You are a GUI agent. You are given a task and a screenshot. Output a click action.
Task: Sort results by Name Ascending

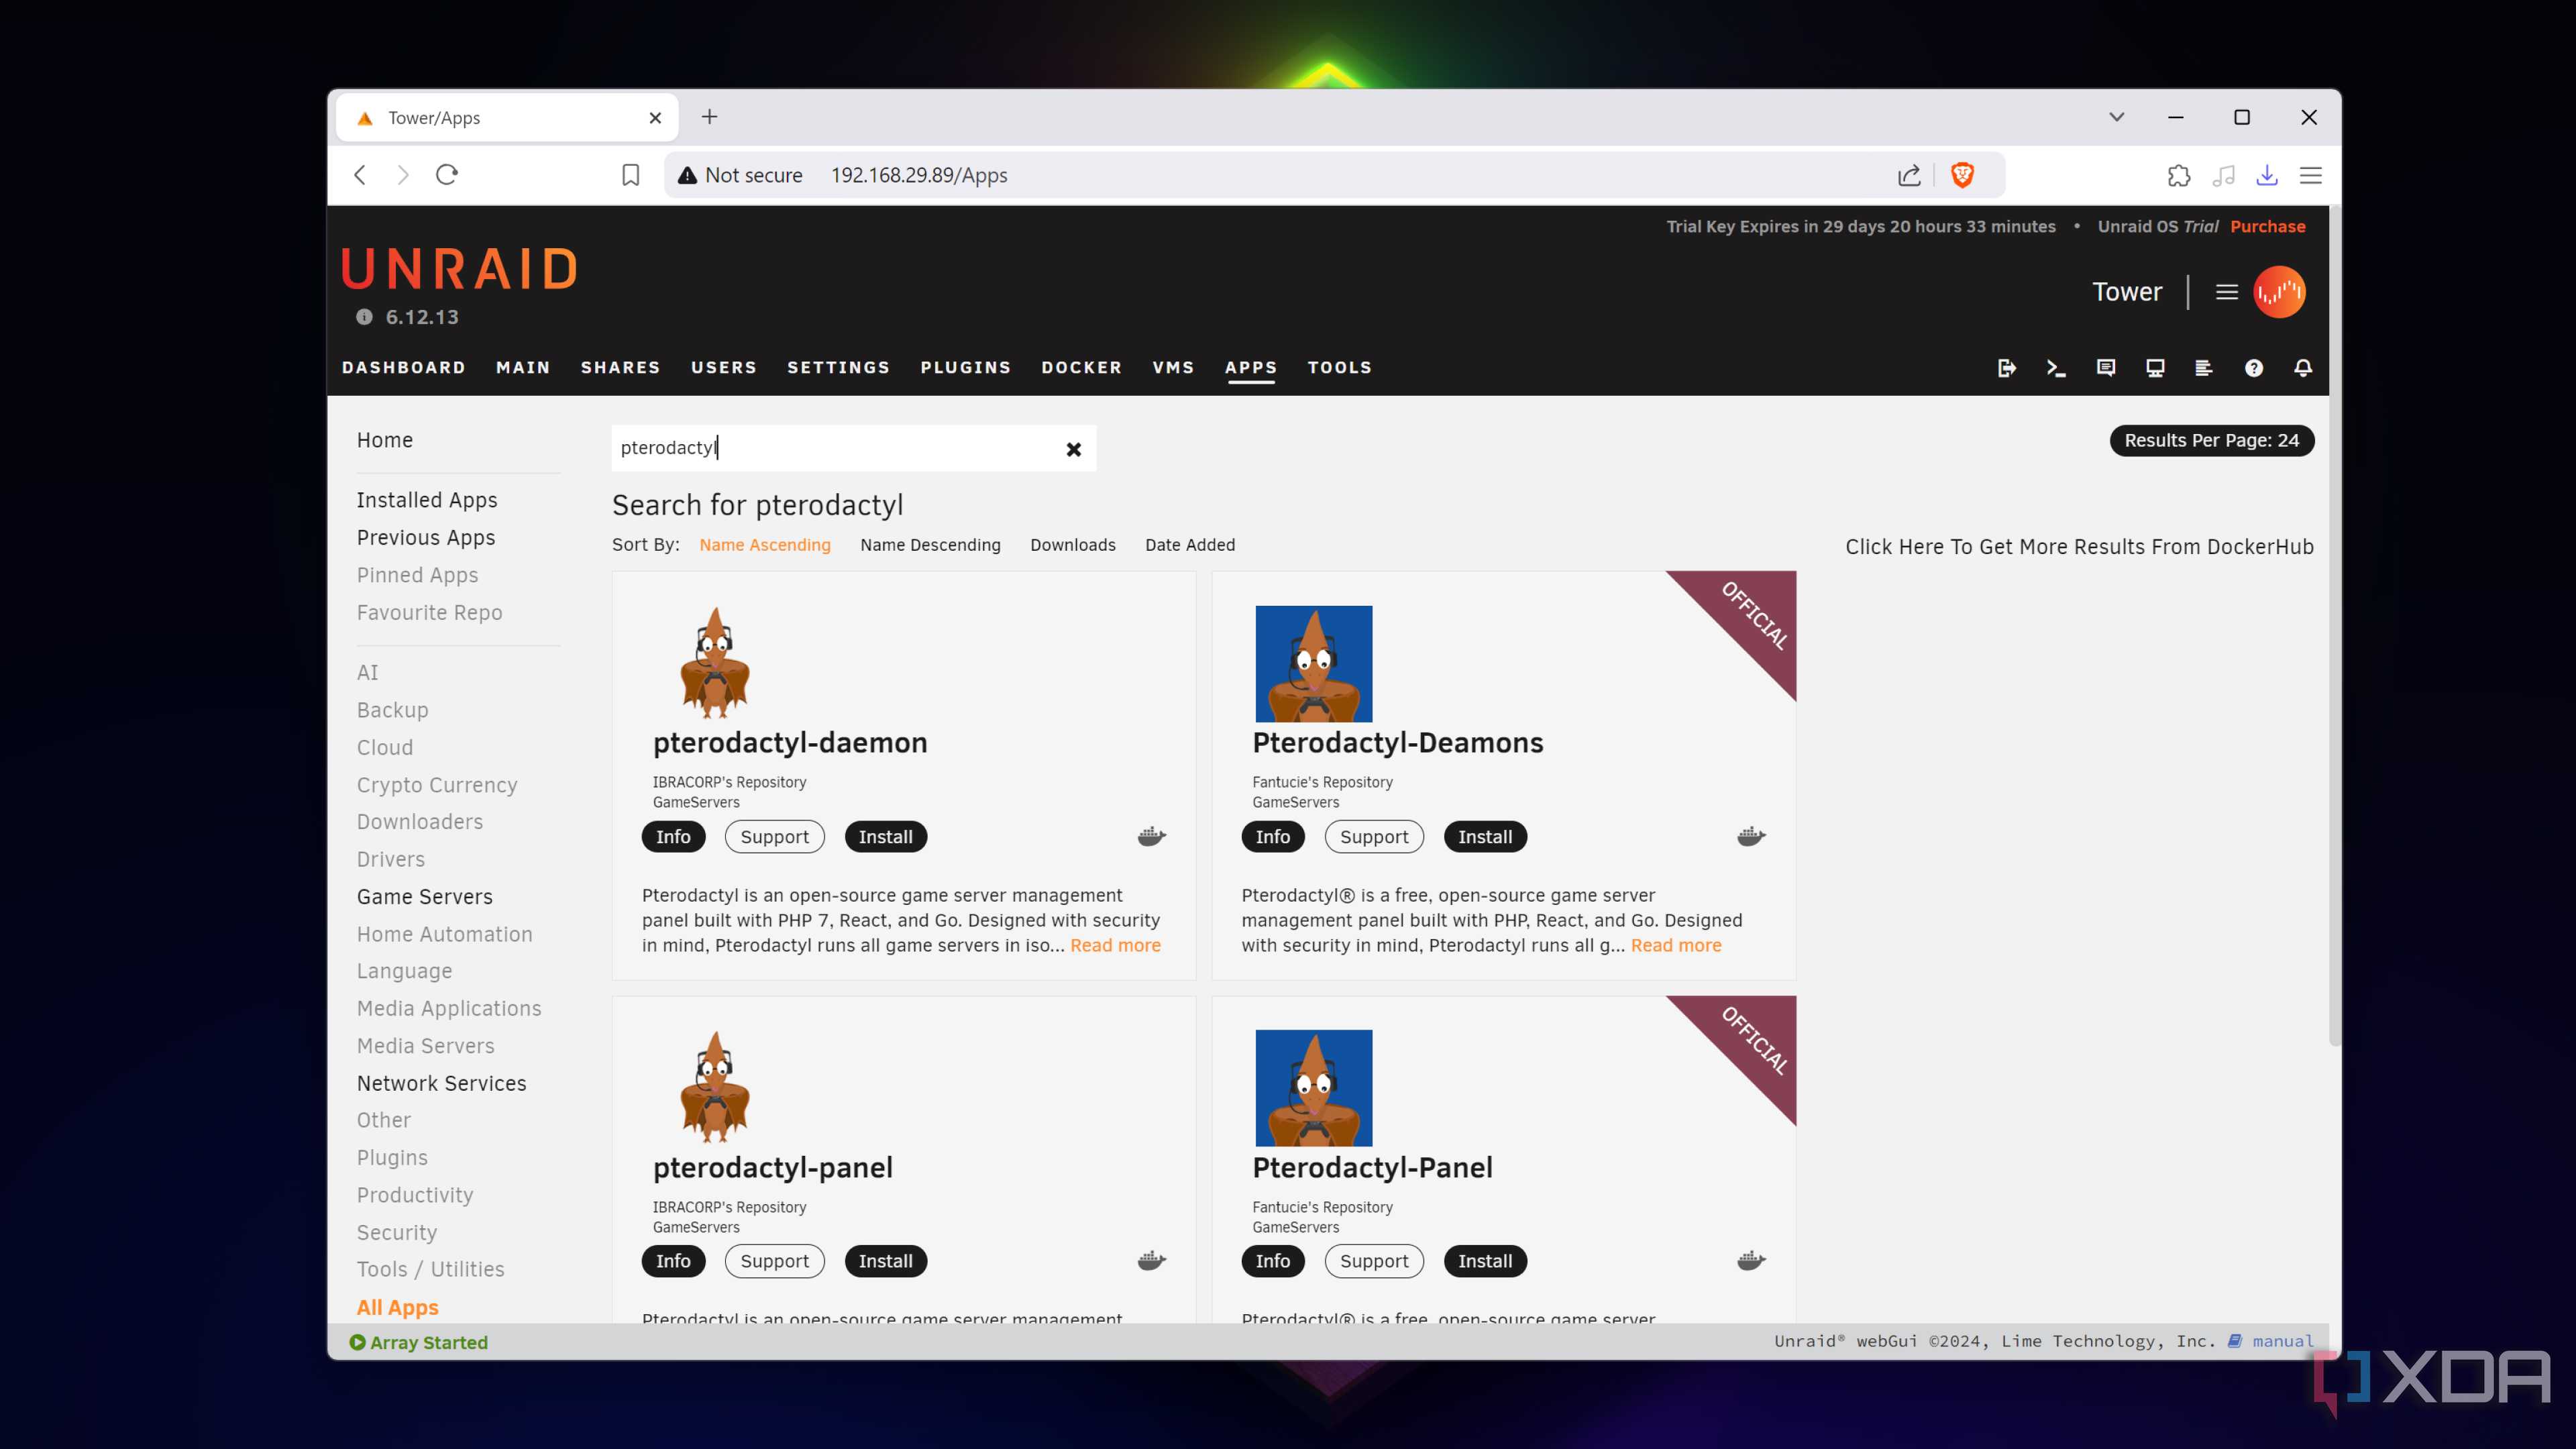point(764,545)
